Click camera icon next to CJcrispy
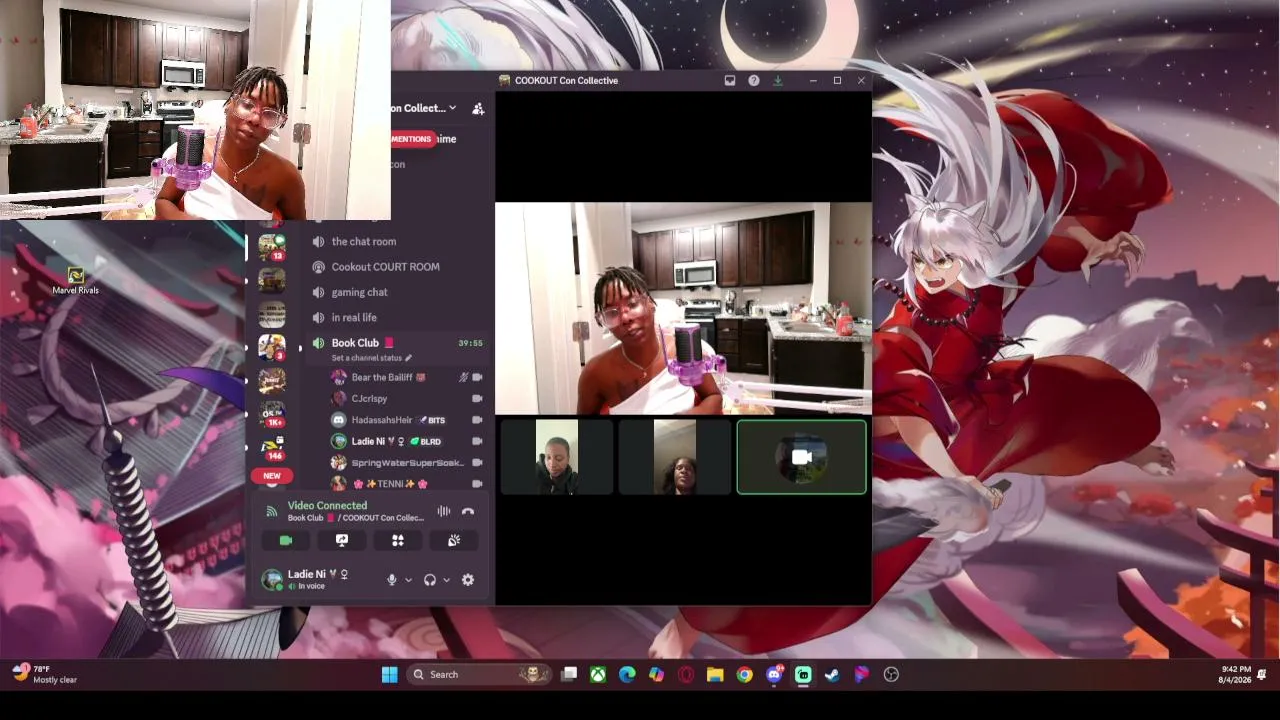This screenshot has width=1280, height=720. coord(477,398)
